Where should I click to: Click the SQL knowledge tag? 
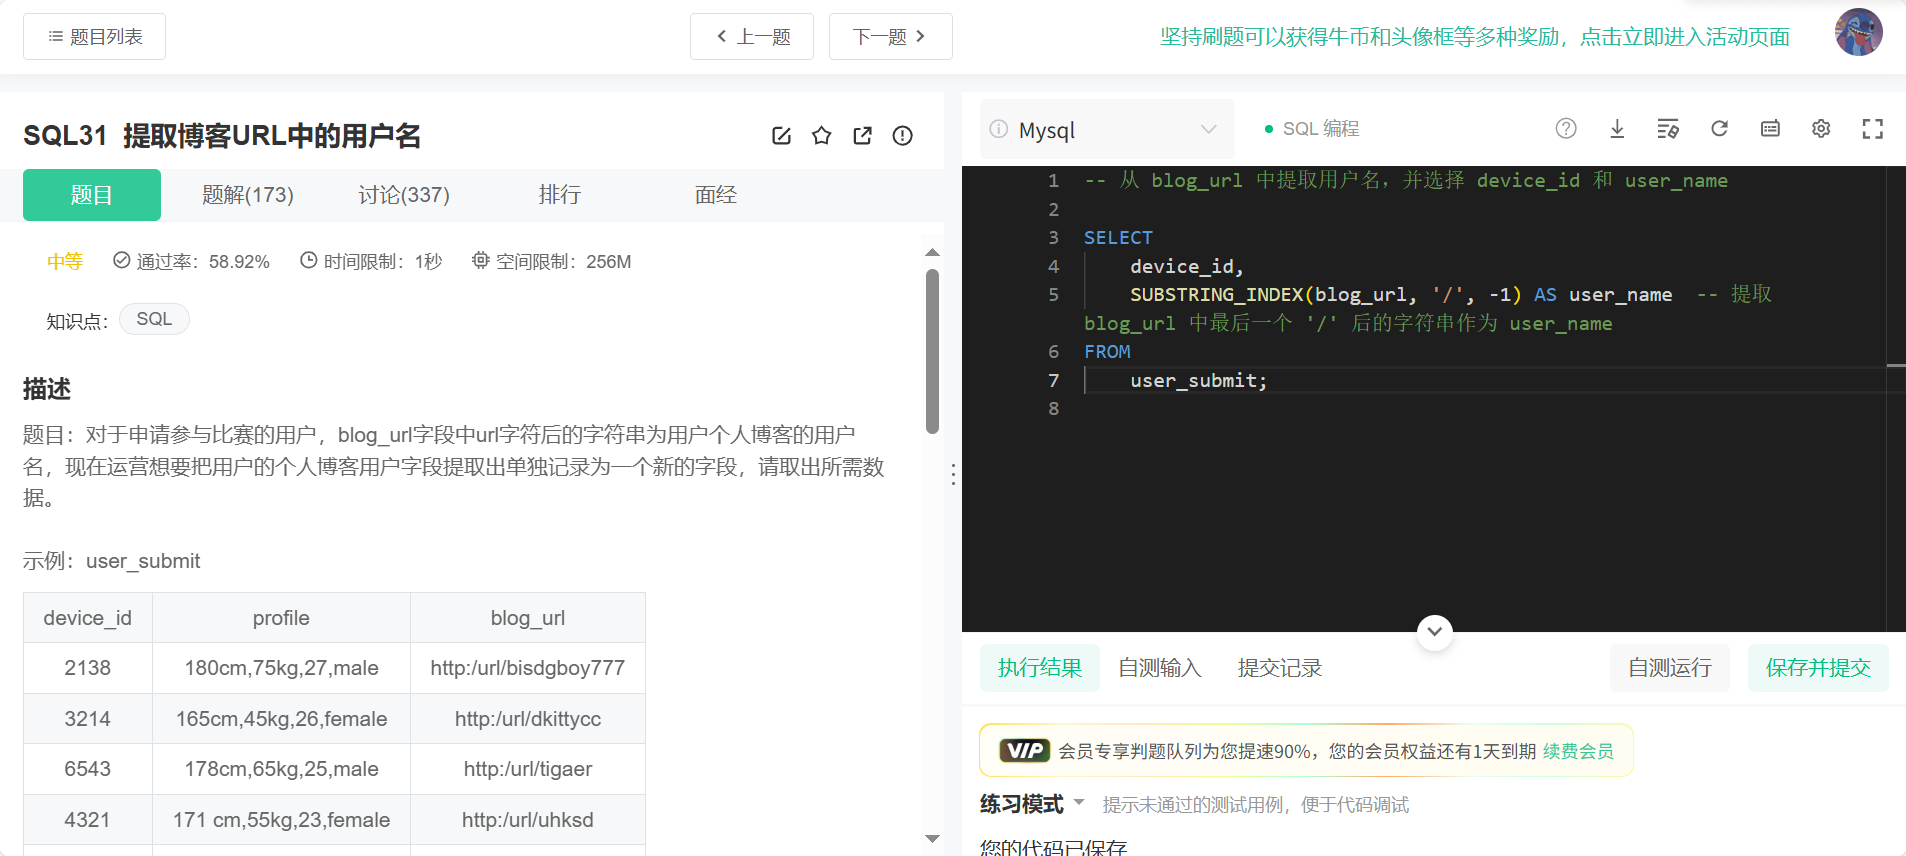click(x=154, y=319)
